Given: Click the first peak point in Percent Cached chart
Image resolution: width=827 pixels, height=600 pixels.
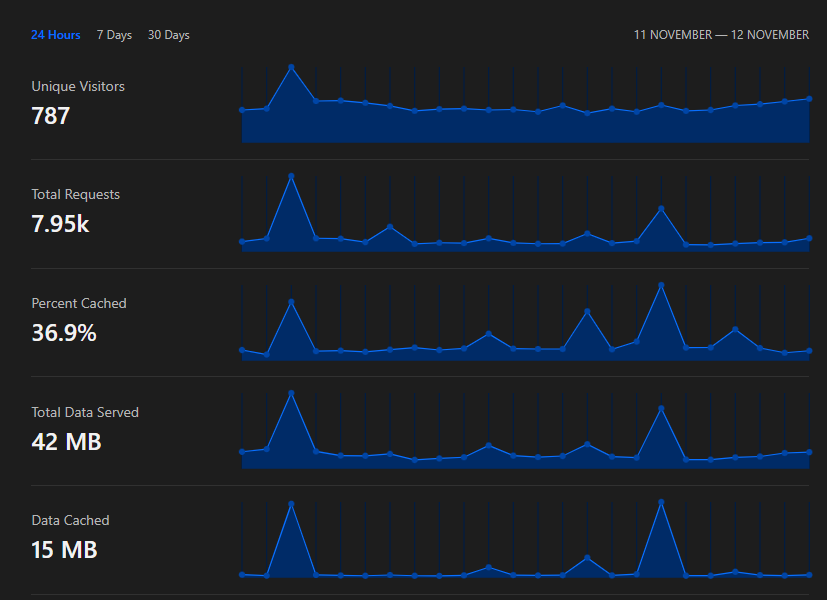Looking at the screenshot, I should point(291,302).
